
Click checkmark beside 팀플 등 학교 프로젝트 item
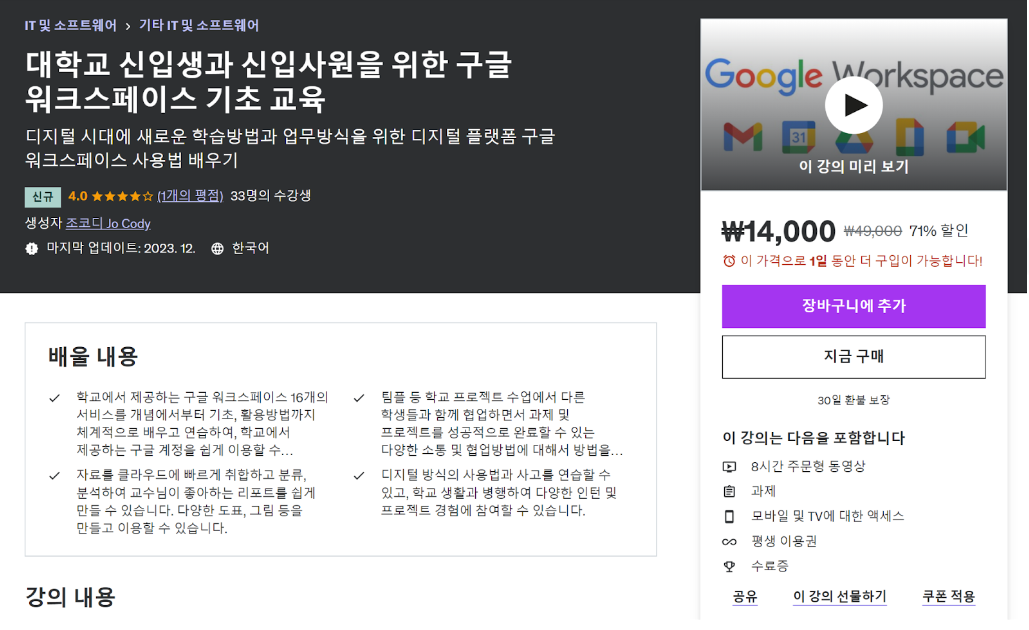point(359,398)
